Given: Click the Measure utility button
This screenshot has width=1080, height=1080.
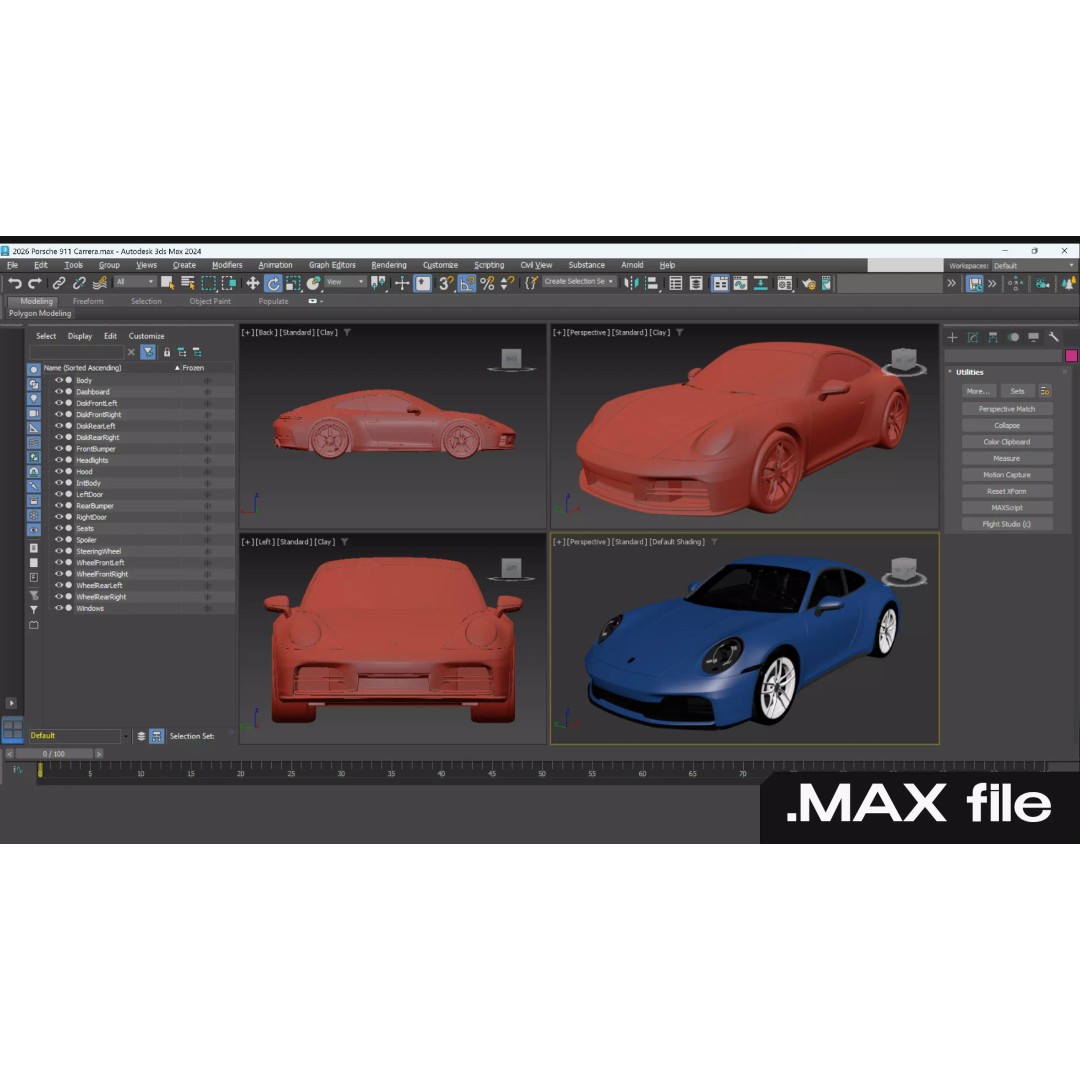Looking at the screenshot, I should (x=1006, y=459).
